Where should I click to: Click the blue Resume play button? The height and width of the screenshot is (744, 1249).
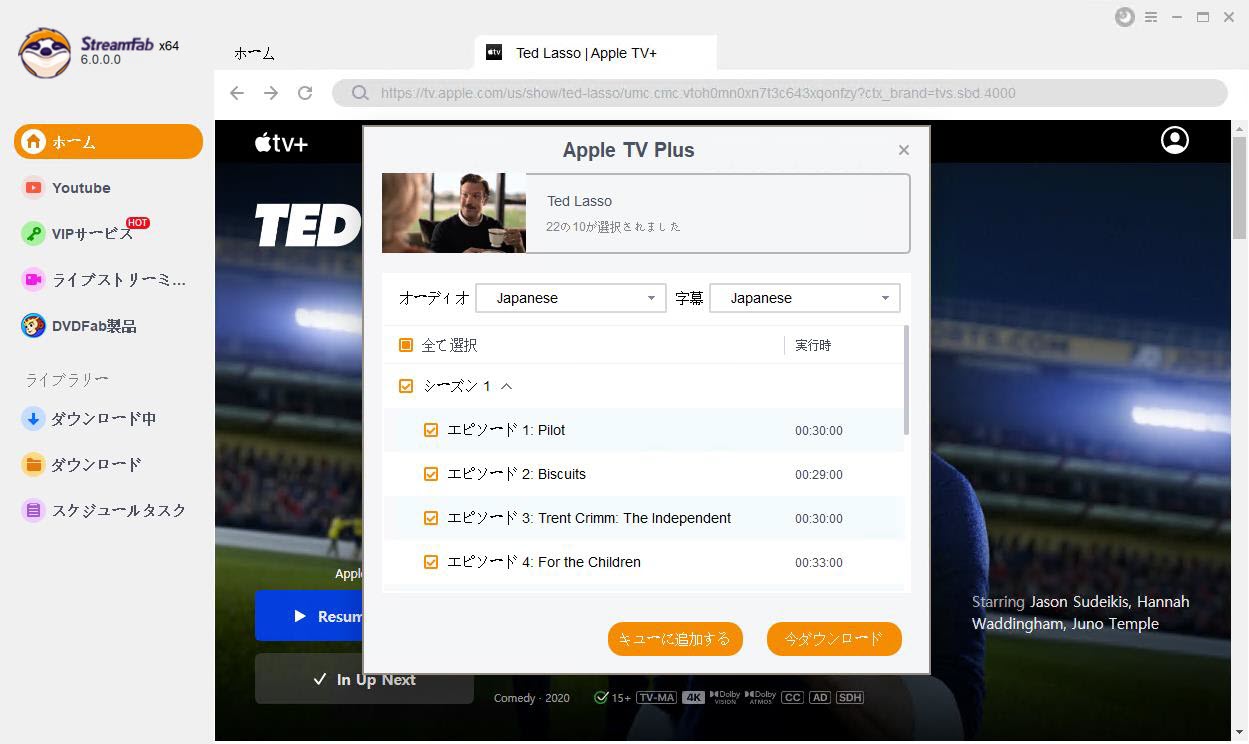(x=309, y=616)
